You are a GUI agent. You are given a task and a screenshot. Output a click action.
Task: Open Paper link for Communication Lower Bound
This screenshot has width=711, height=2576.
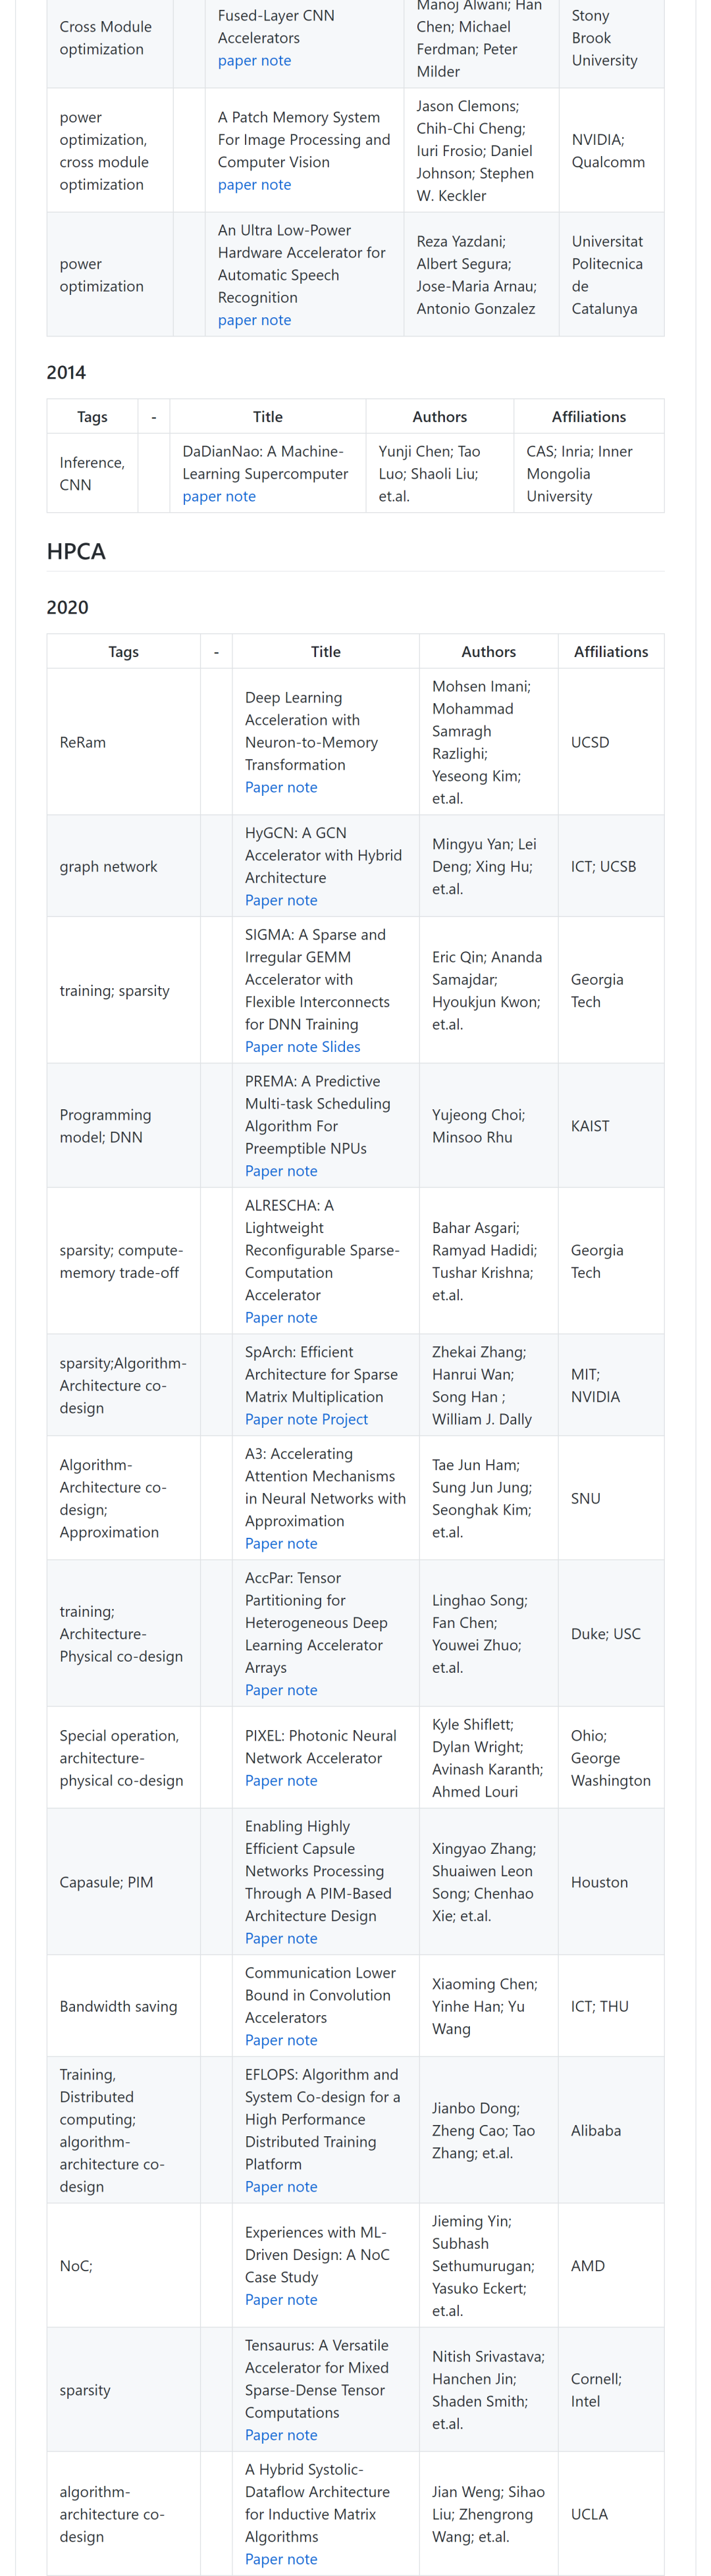[264, 2040]
